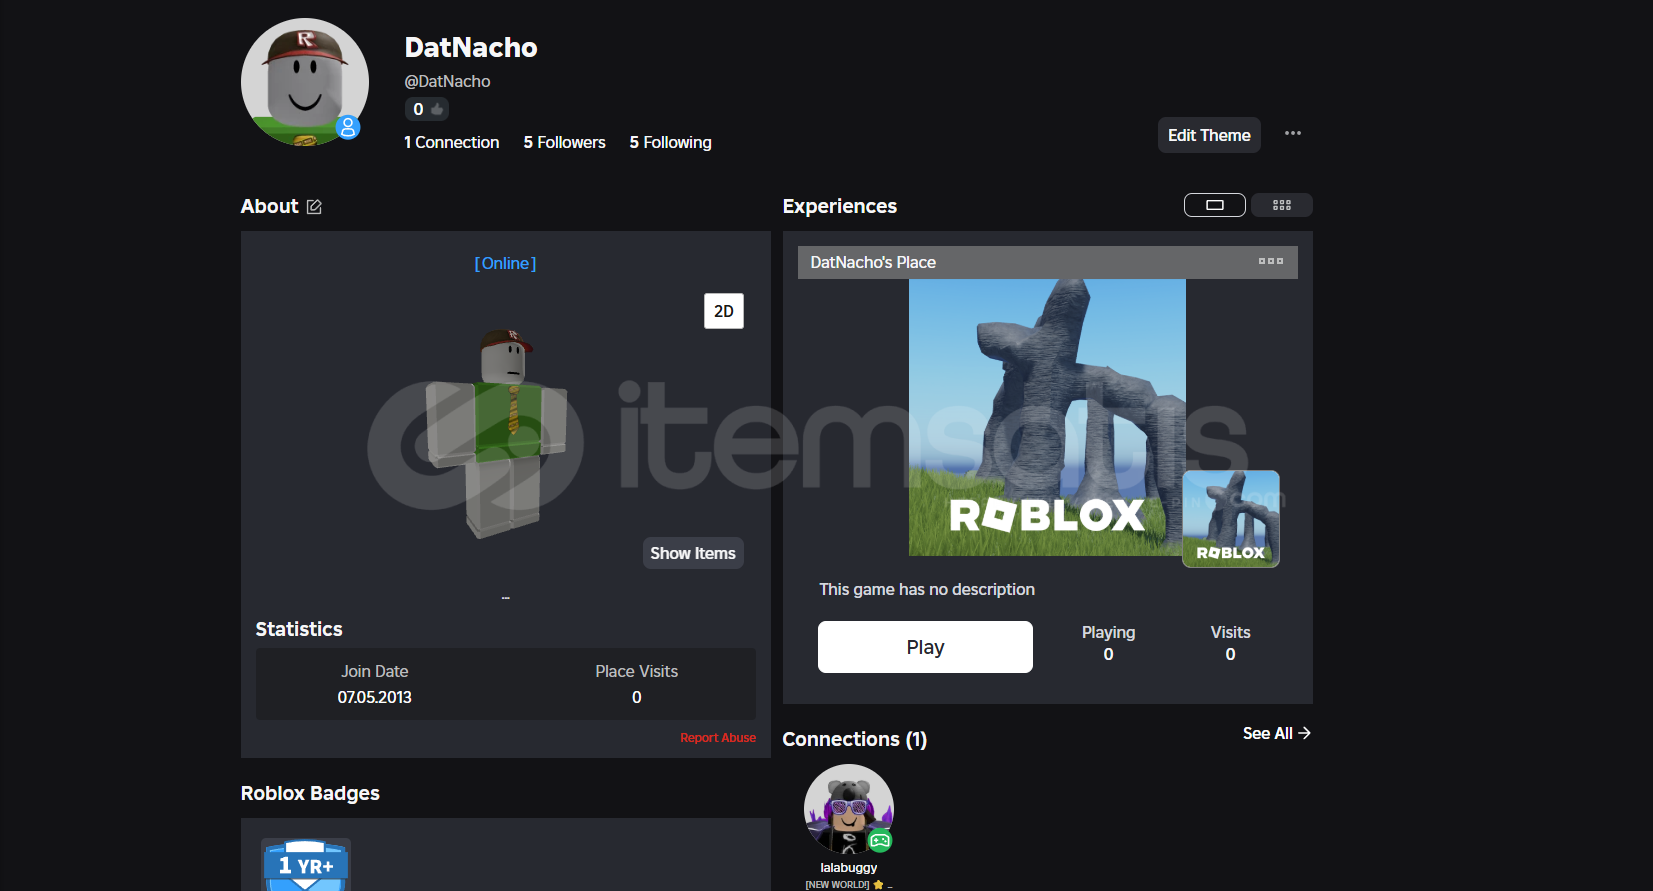Switch Experiences to slideshow view
The image size is (1653, 891).
click(x=1214, y=205)
